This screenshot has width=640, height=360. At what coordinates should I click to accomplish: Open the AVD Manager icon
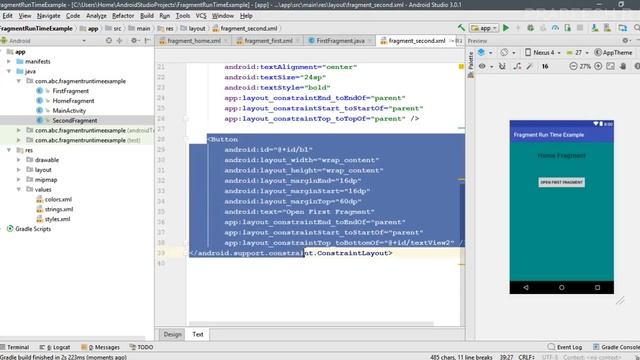coord(607,28)
